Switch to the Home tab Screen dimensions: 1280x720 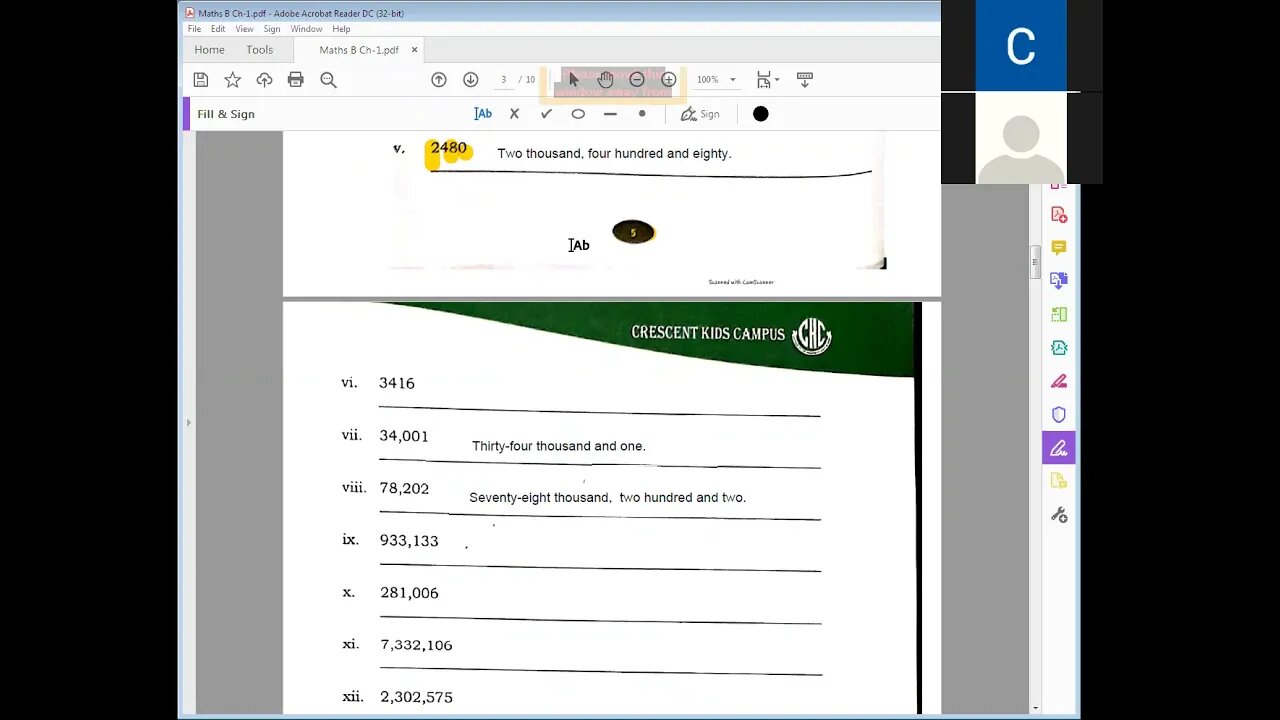point(209,50)
